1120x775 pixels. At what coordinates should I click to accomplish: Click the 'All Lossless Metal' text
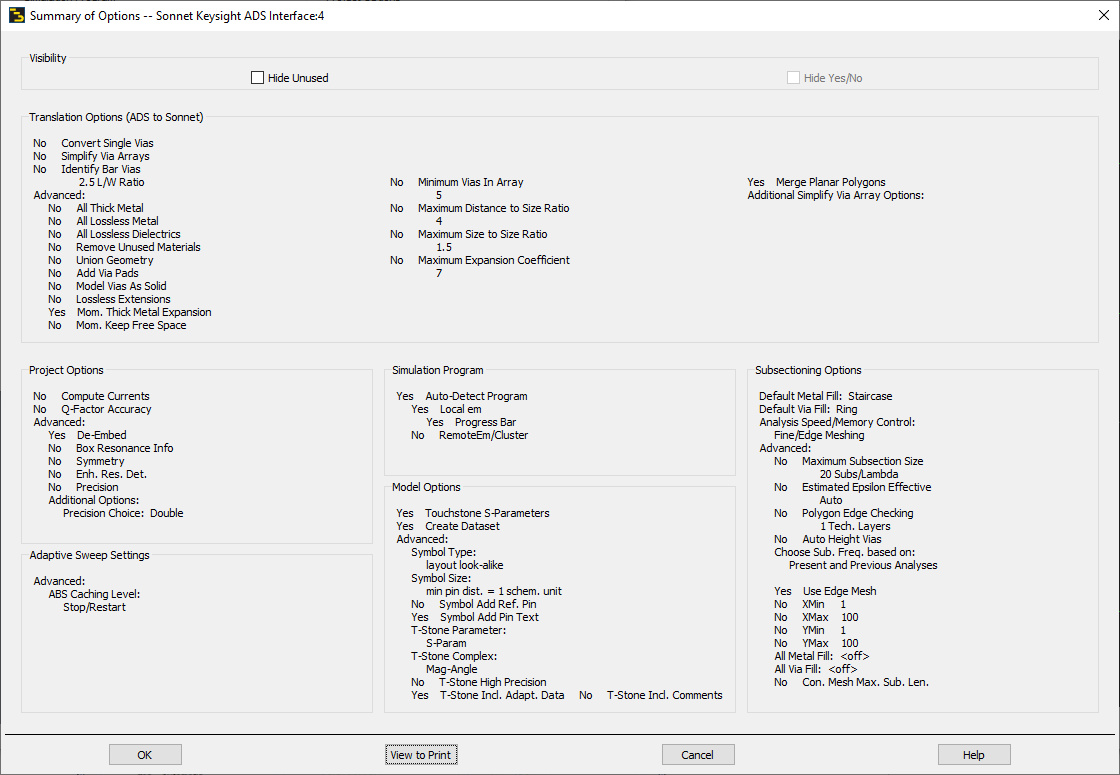[117, 221]
